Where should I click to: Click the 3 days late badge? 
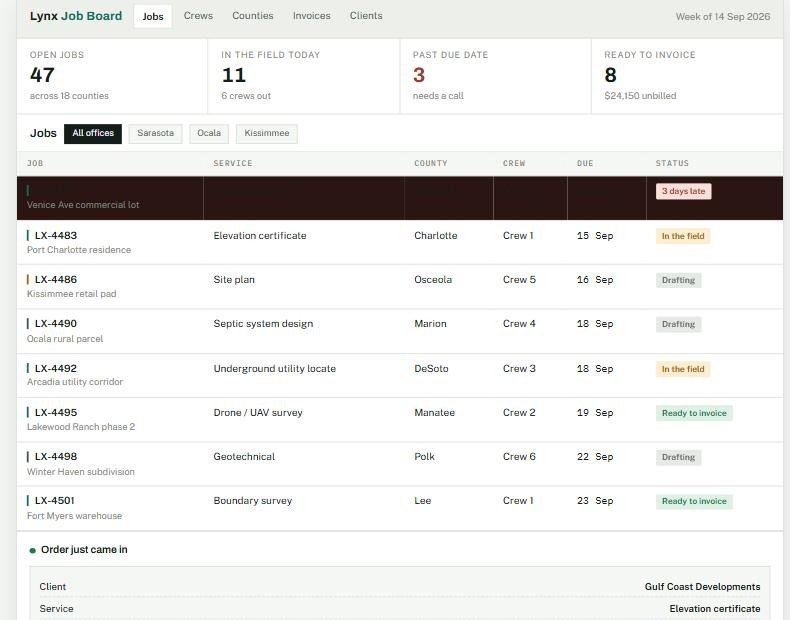(683, 191)
